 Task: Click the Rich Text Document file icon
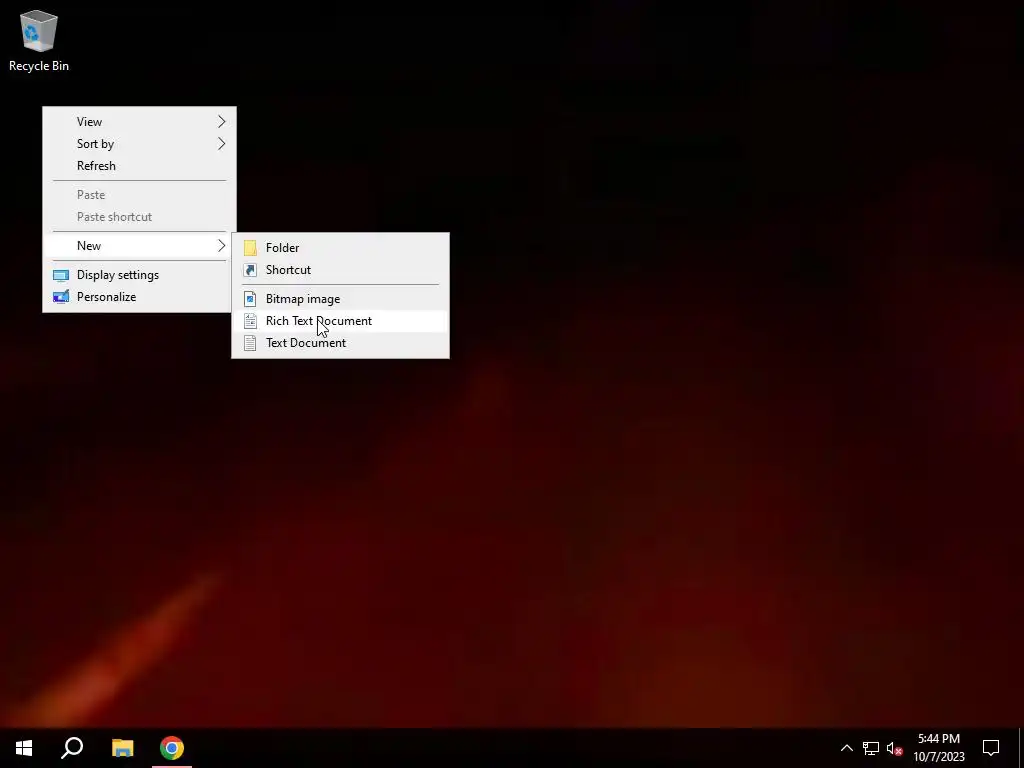click(250, 321)
